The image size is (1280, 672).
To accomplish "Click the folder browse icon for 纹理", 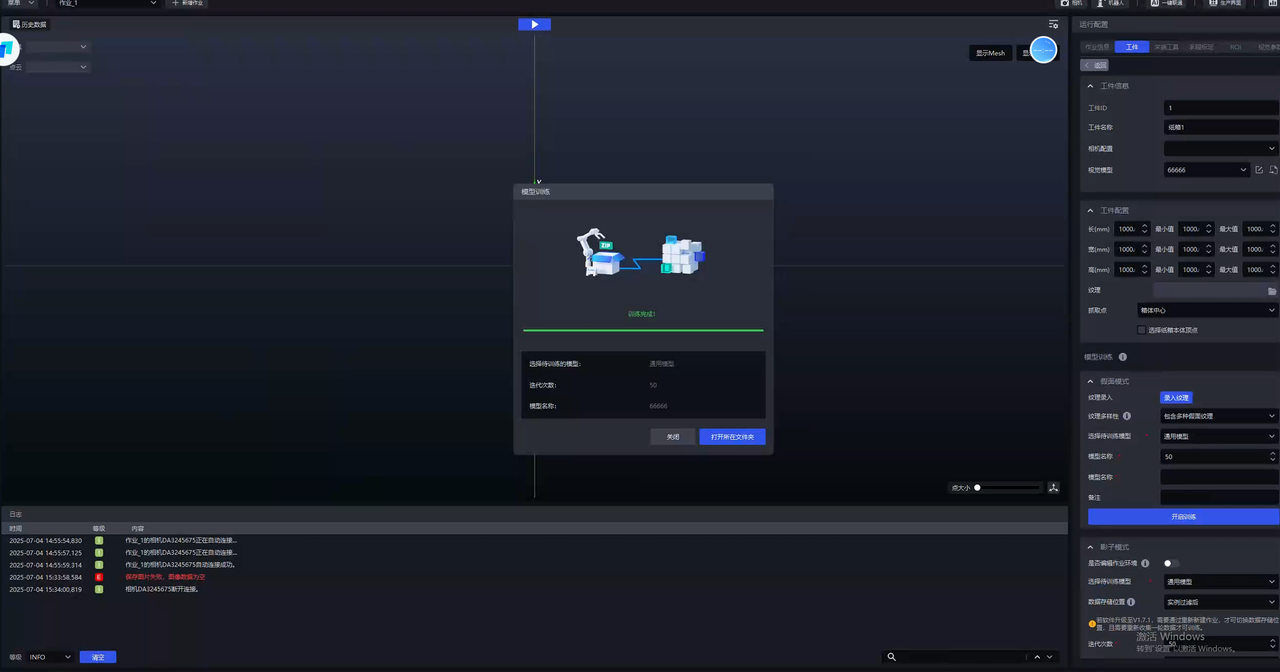I will click(x=1272, y=291).
